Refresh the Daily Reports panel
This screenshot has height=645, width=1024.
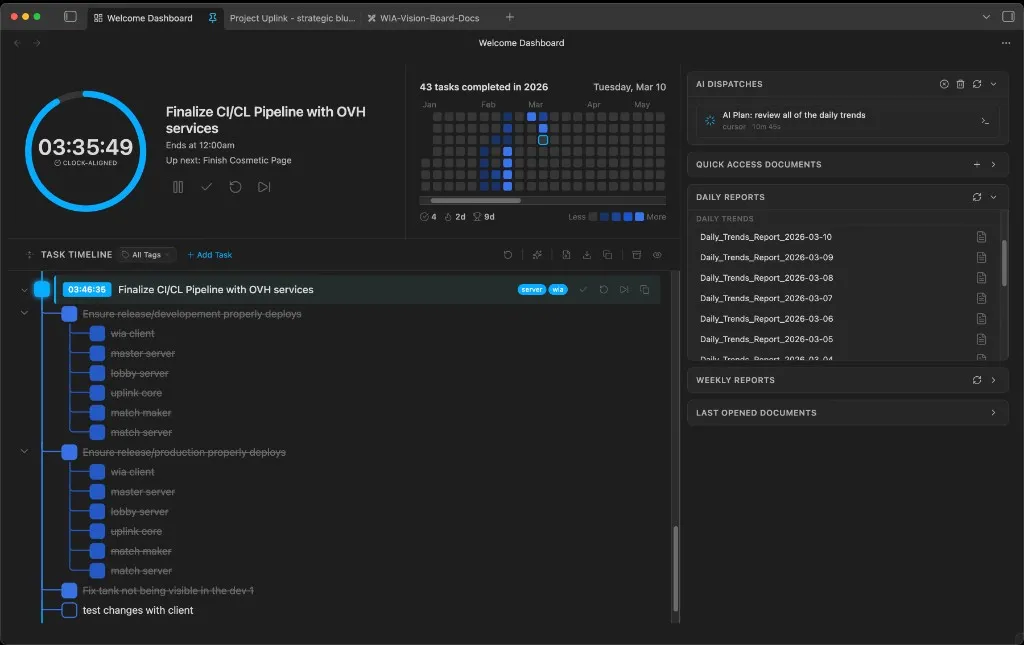[x=977, y=197]
